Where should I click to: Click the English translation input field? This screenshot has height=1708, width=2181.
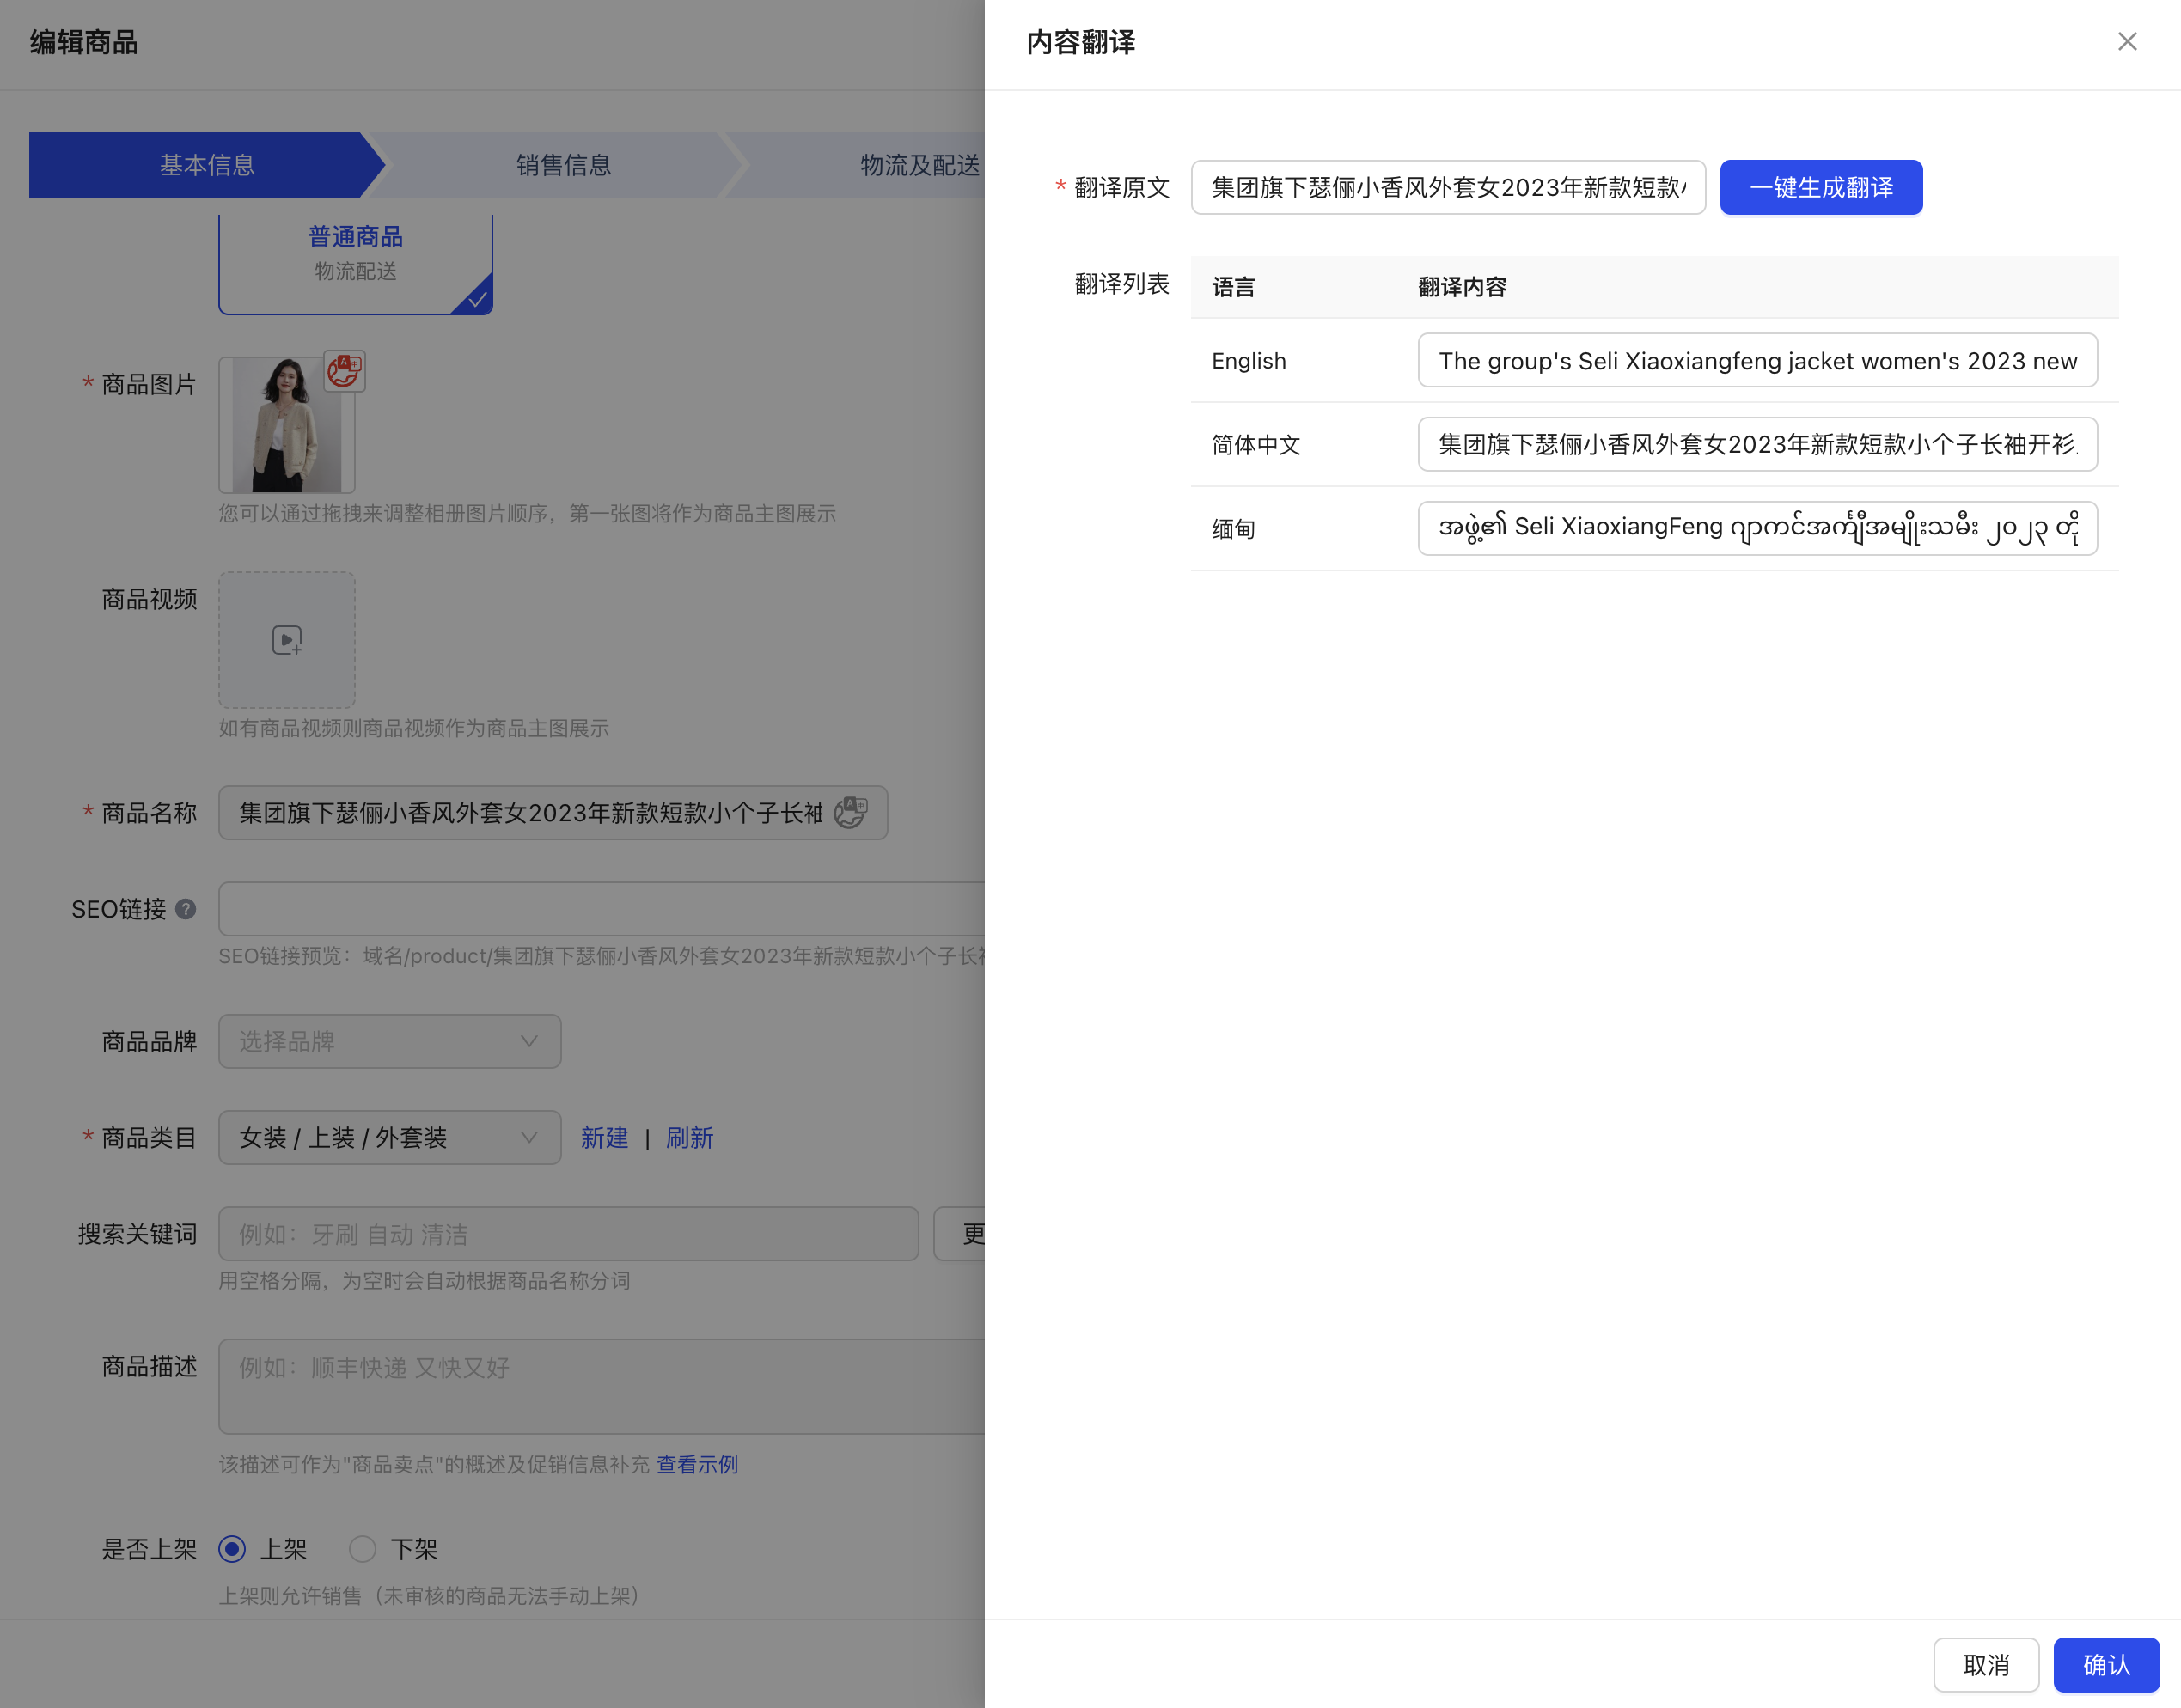1756,361
